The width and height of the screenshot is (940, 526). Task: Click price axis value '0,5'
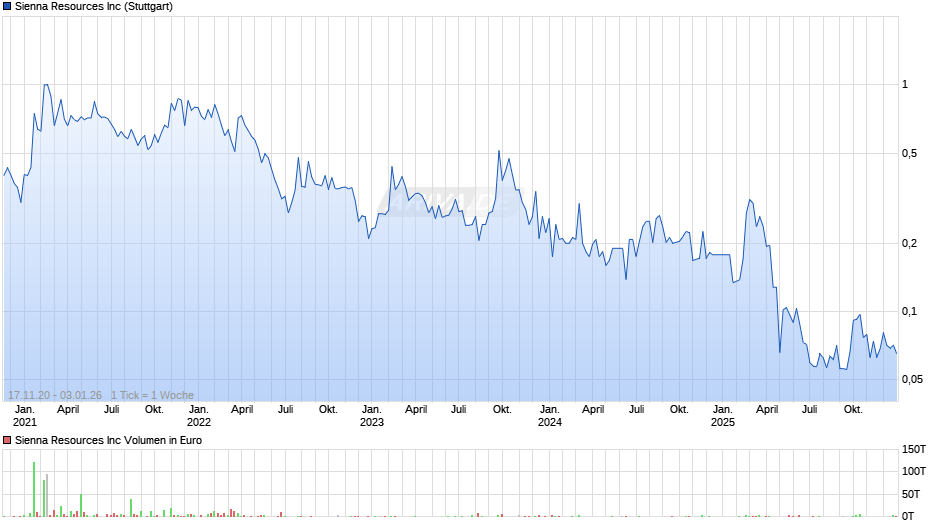909,154
